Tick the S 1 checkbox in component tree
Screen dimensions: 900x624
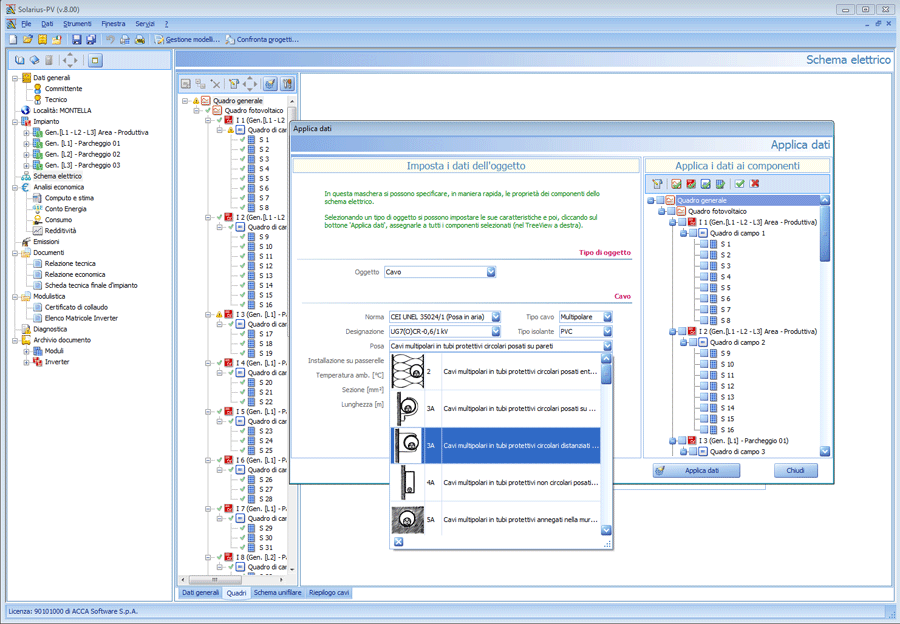pos(704,244)
